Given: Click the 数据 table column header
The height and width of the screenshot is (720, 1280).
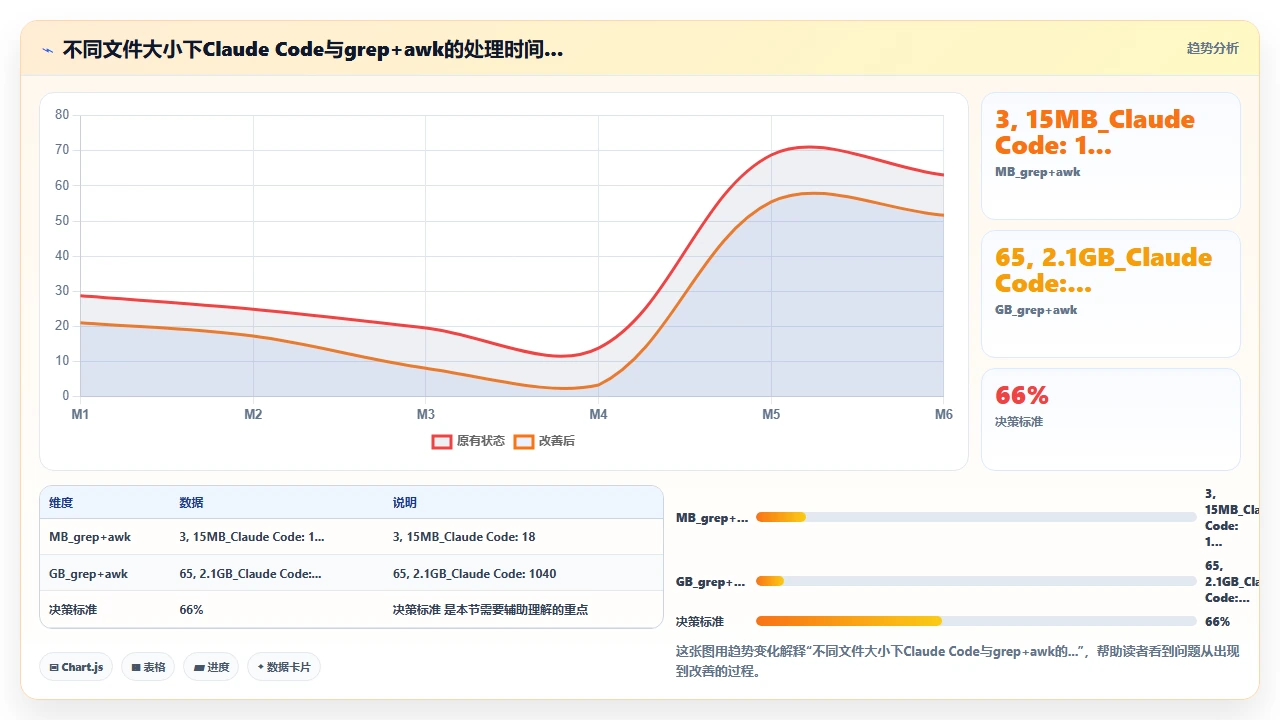Looking at the screenshot, I should click(x=191, y=503).
